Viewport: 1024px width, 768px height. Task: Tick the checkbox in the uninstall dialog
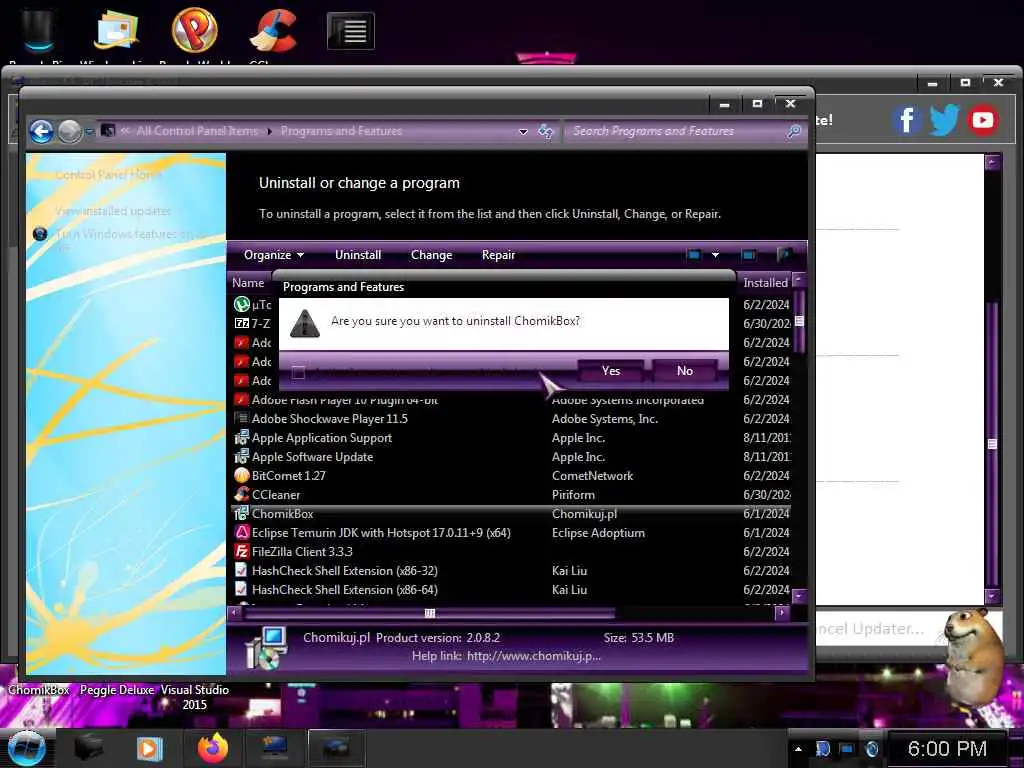(x=298, y=373)
